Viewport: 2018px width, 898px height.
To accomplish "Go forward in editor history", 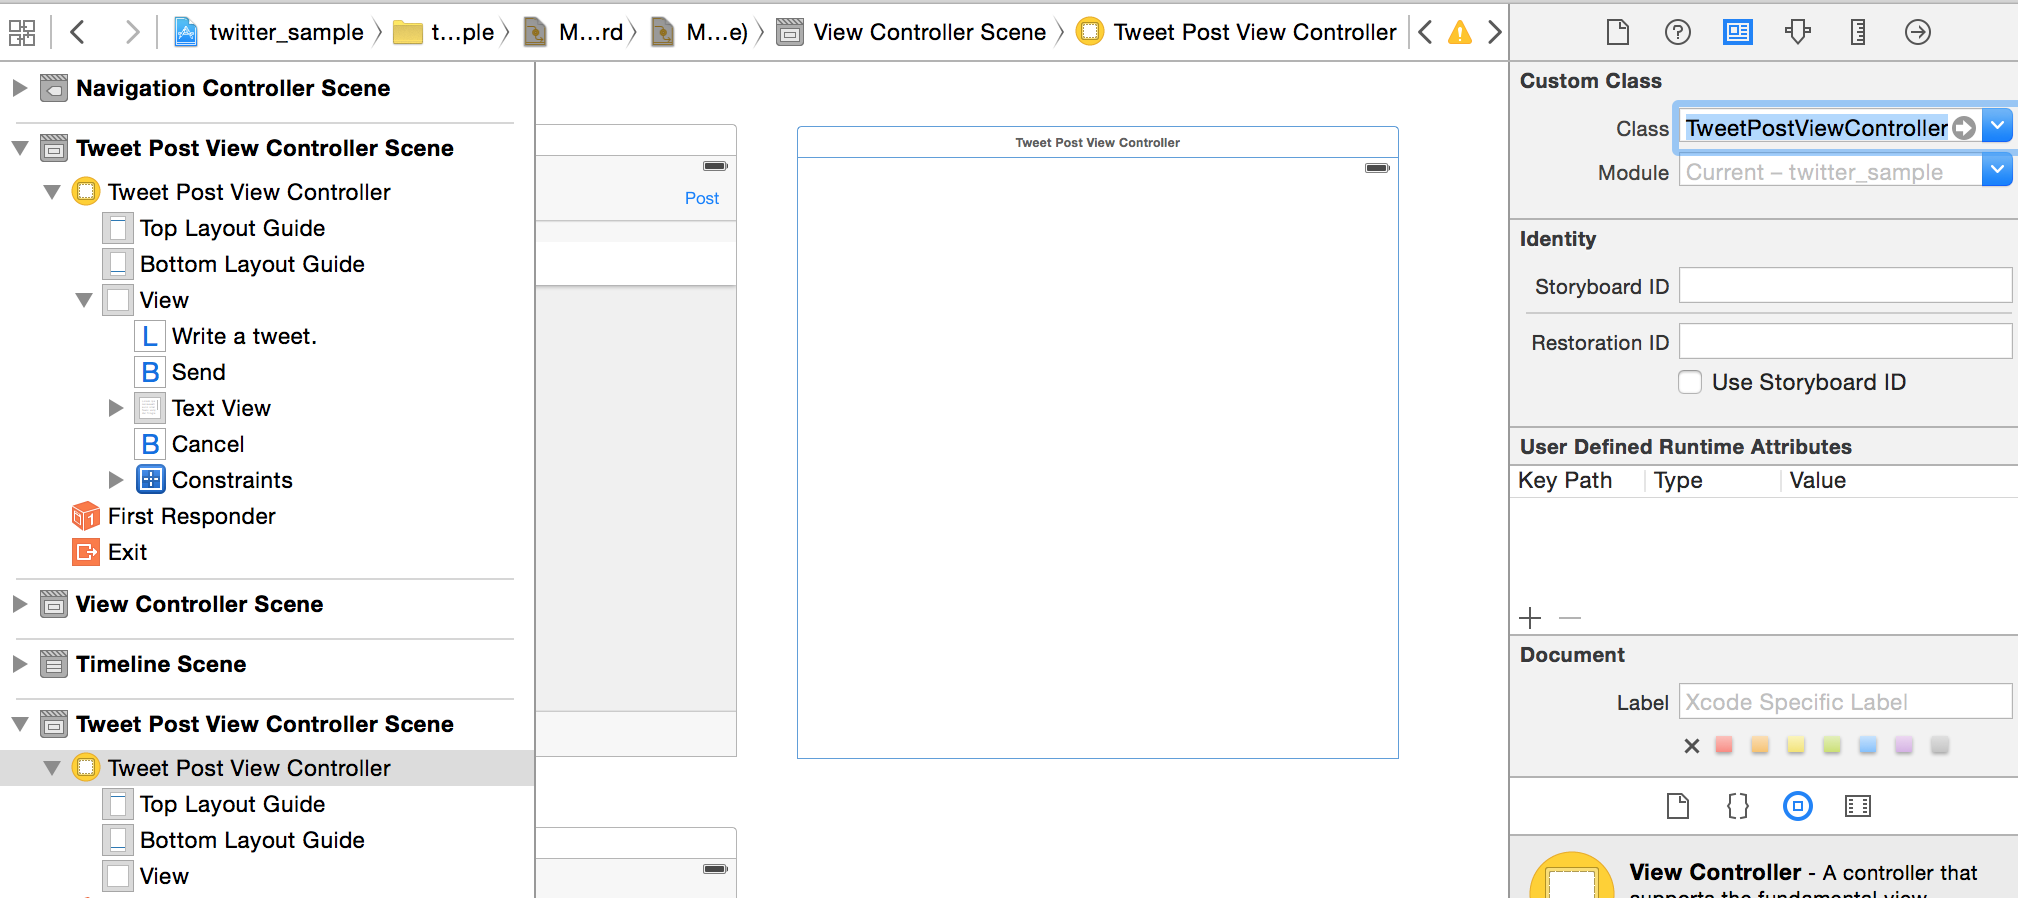I will [131, 32].
